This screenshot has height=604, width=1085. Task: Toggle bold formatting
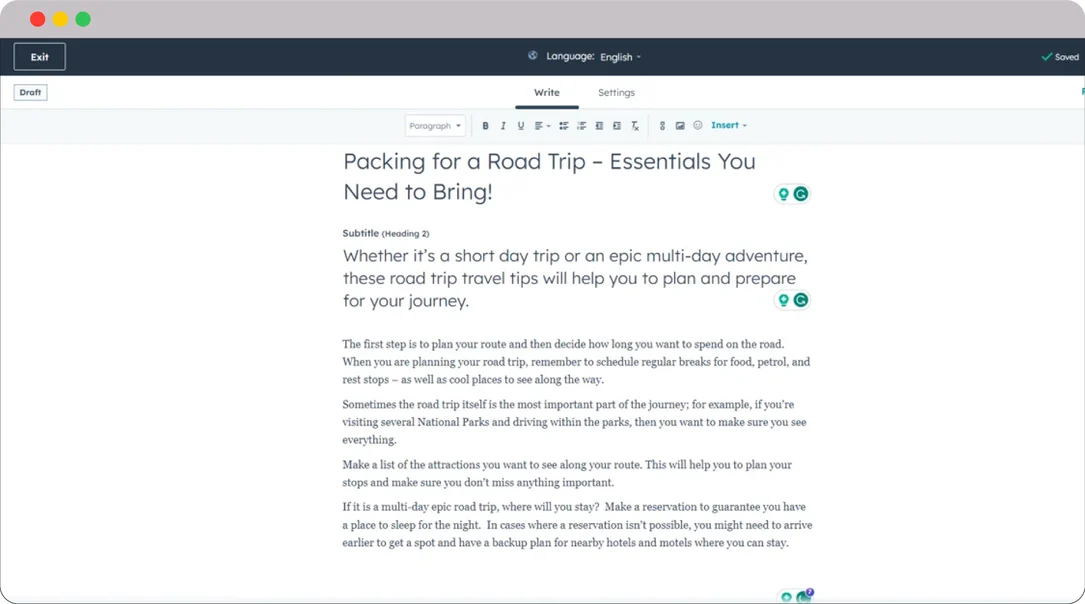485,126
